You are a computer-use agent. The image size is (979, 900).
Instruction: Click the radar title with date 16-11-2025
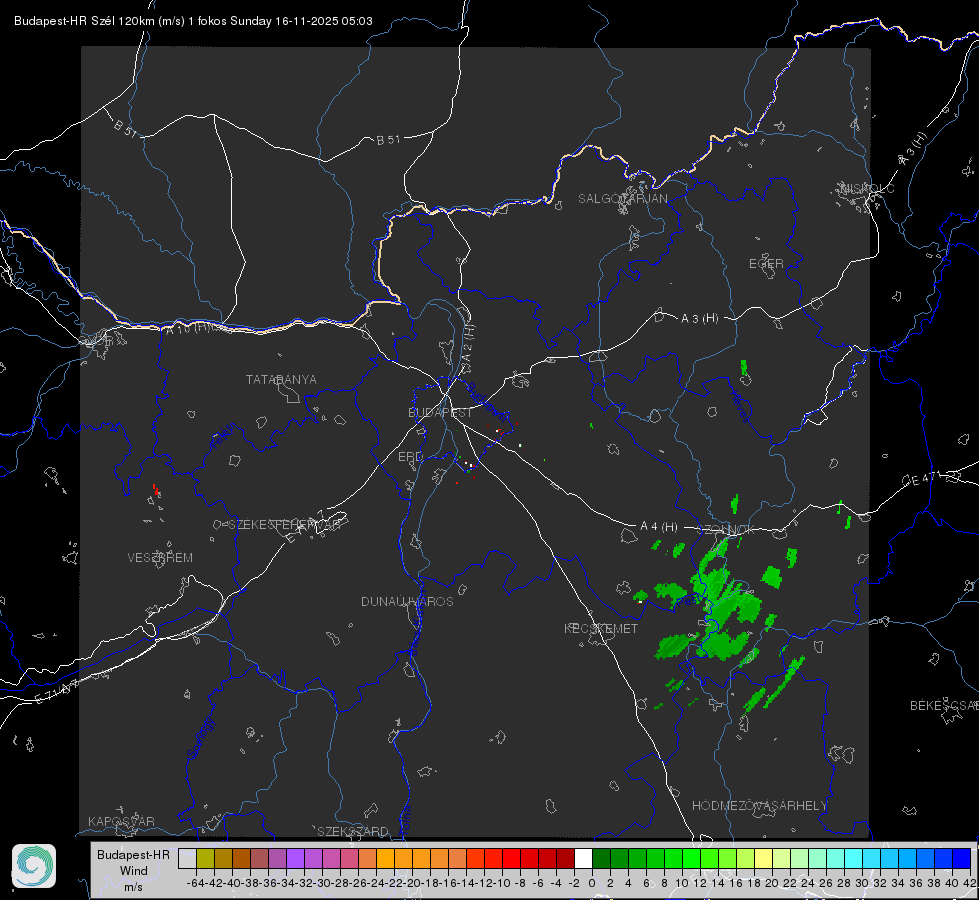[193, 21]
